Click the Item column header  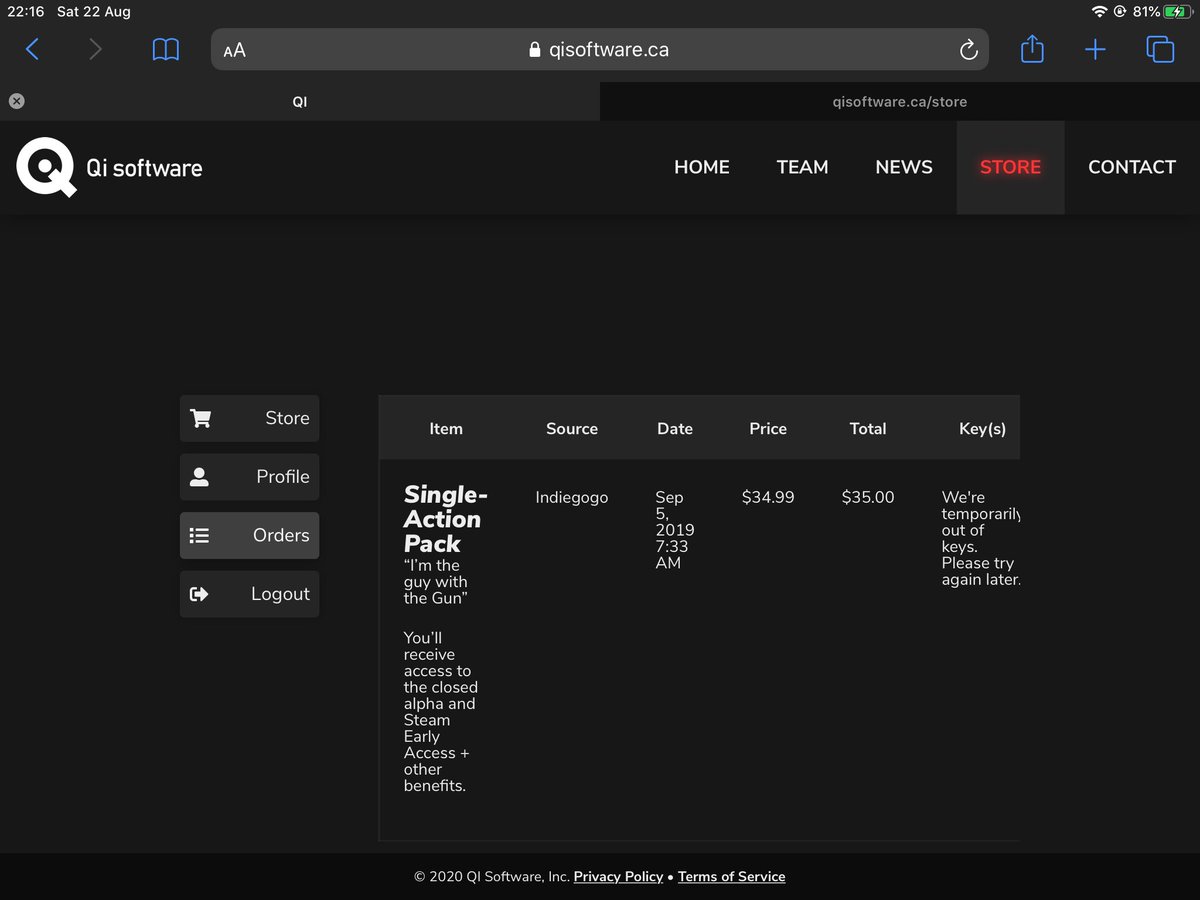pyautogui.click(x=446, y=428)
